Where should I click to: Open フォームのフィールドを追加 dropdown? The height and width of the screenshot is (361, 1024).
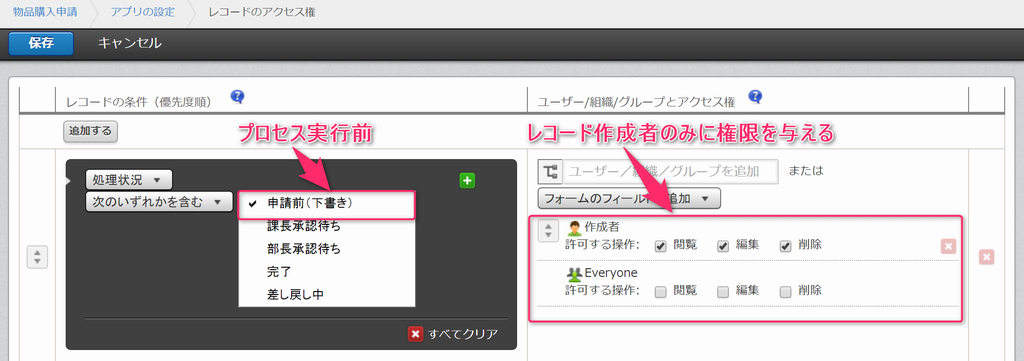pyautogui.click(x=629, y=198)
